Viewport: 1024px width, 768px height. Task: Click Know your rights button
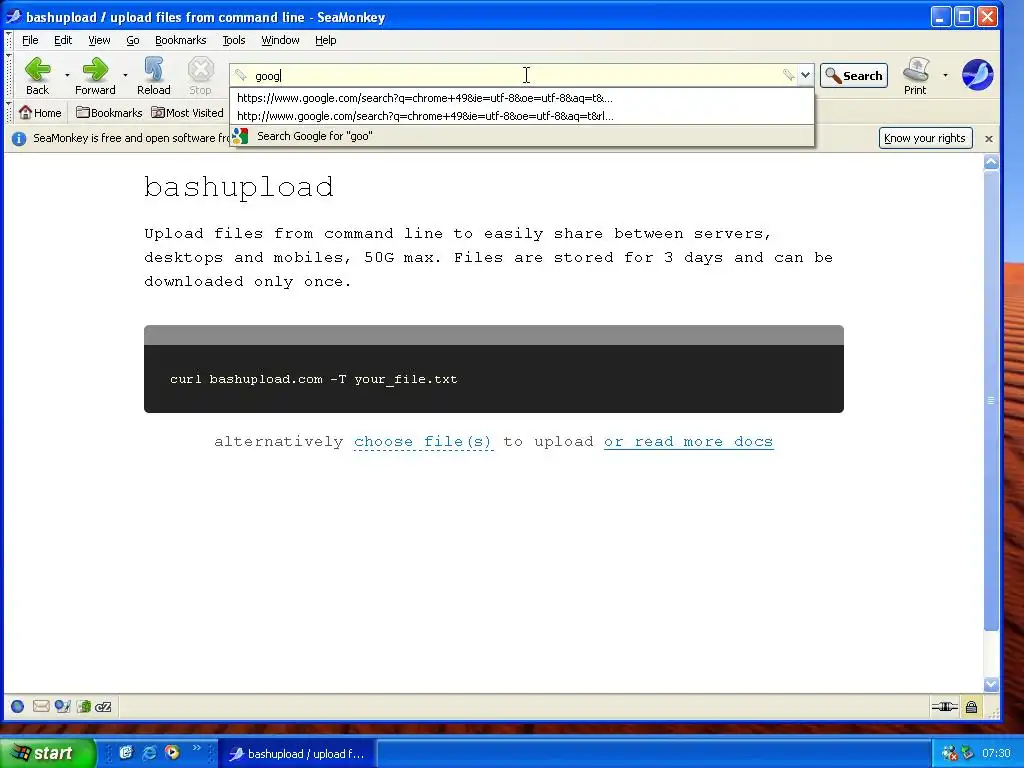(925, 138)
